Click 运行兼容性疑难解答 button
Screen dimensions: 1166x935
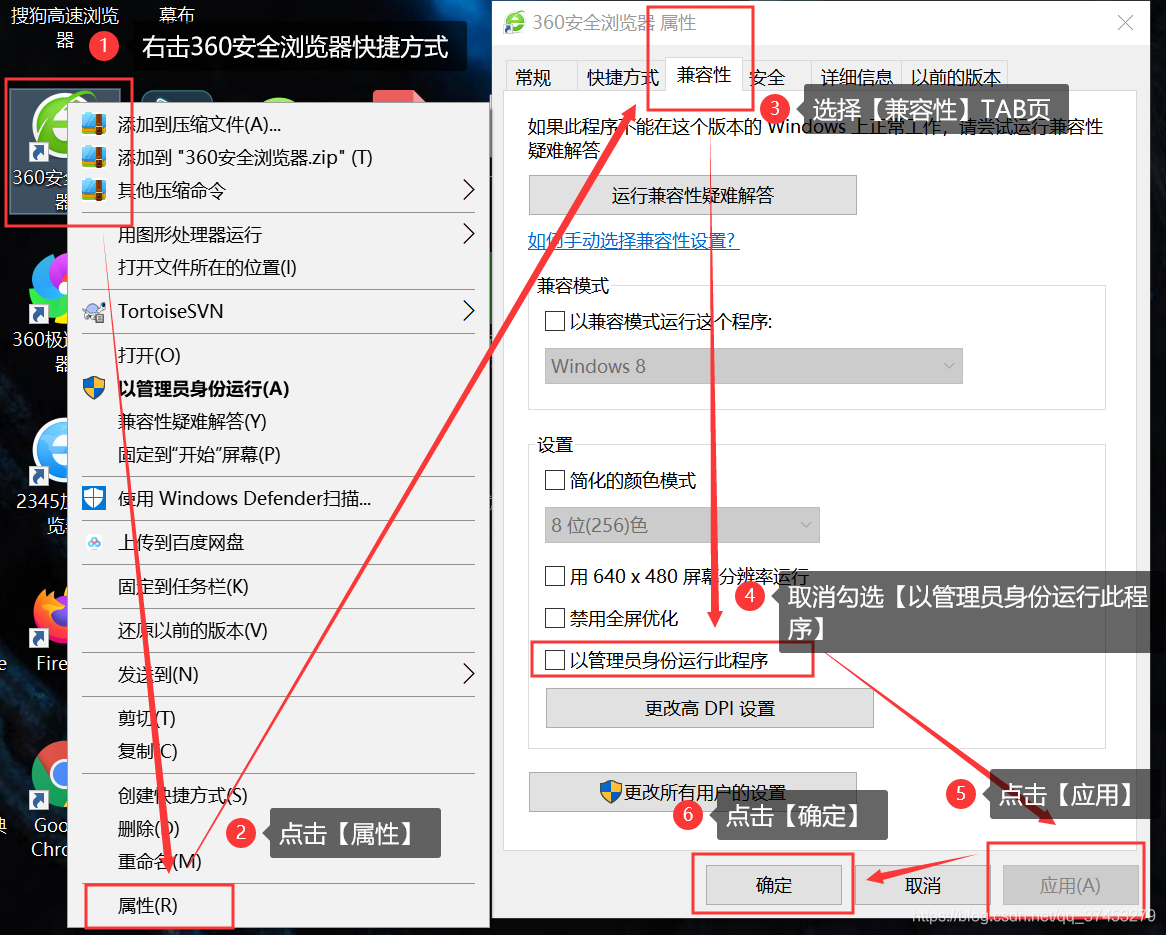coord(692,195)
